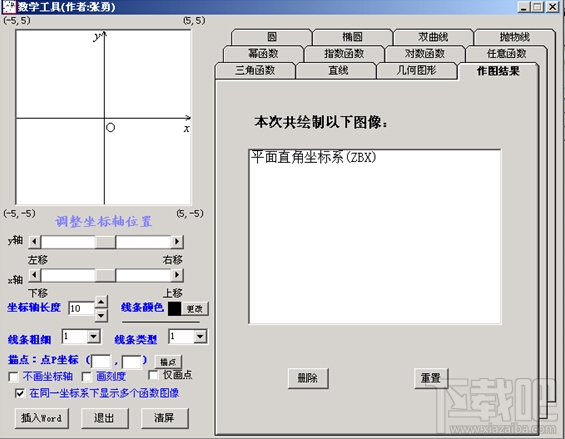The height and width of the screenshot is (439, 565).
Task: Click the x轴 slider right arrow
Action: point(177,275)
